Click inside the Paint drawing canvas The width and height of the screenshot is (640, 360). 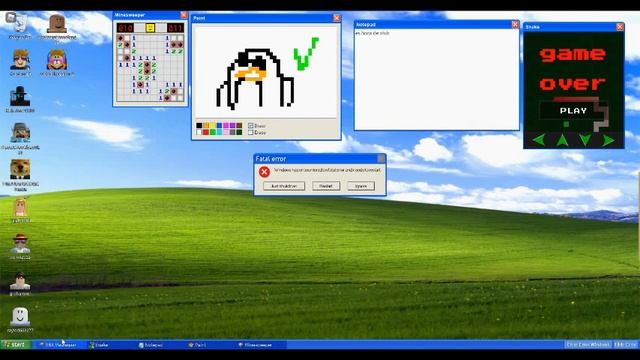(266, 72)
